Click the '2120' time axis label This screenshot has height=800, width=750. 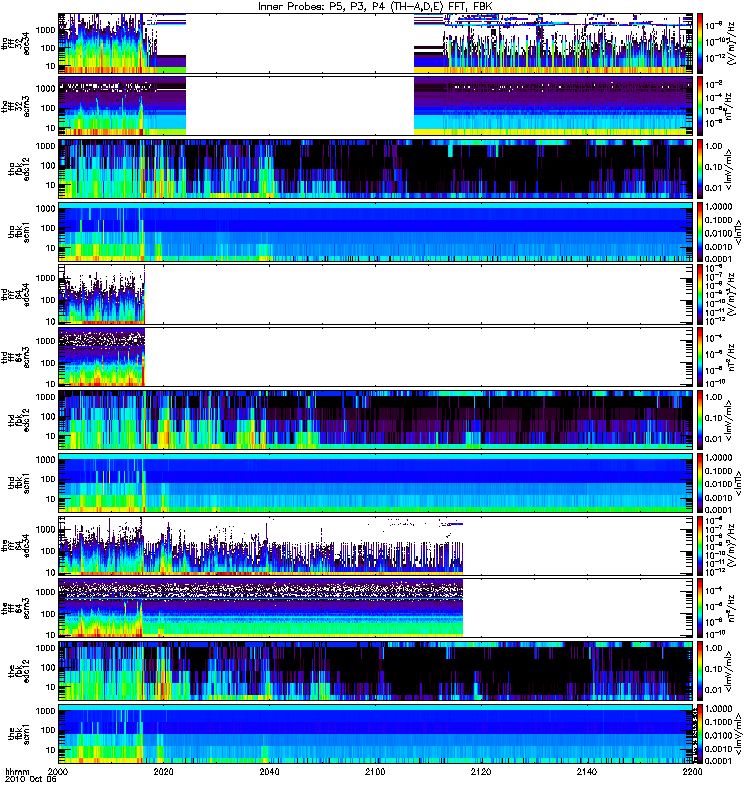click(481, 771)
